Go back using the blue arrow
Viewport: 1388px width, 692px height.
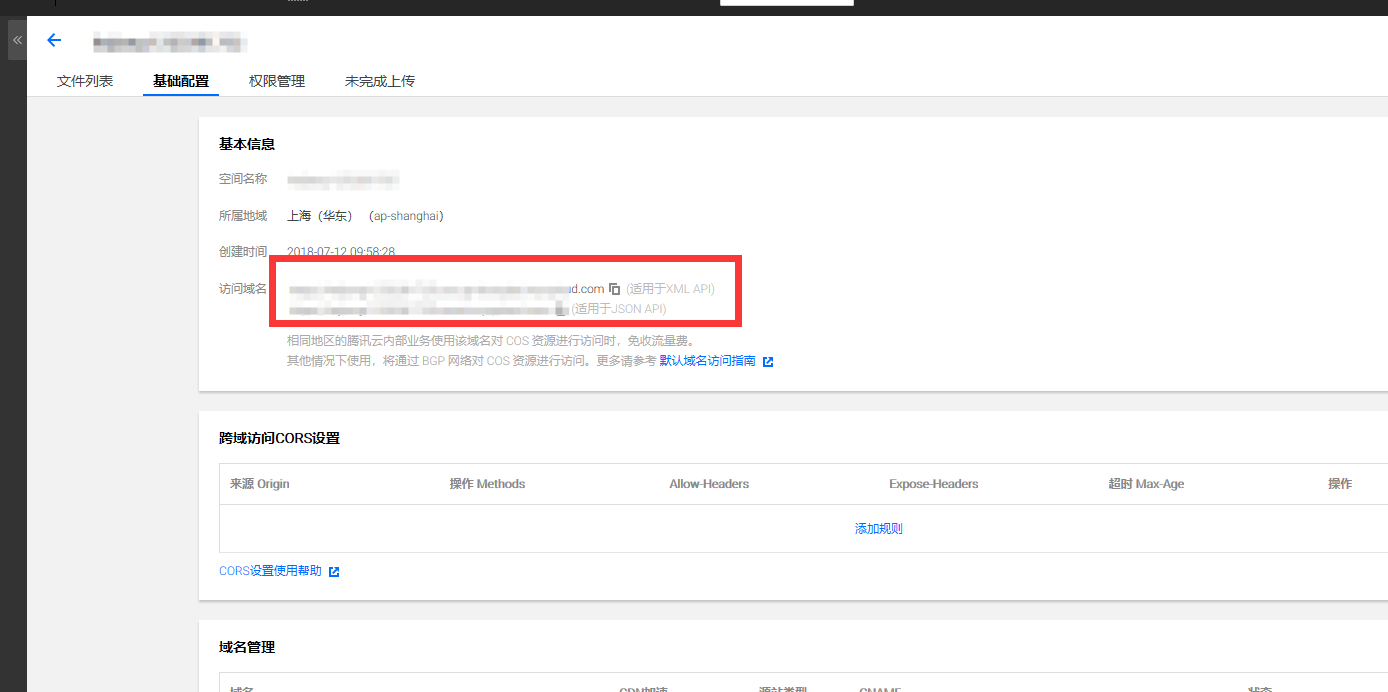(x=54, y=40)
